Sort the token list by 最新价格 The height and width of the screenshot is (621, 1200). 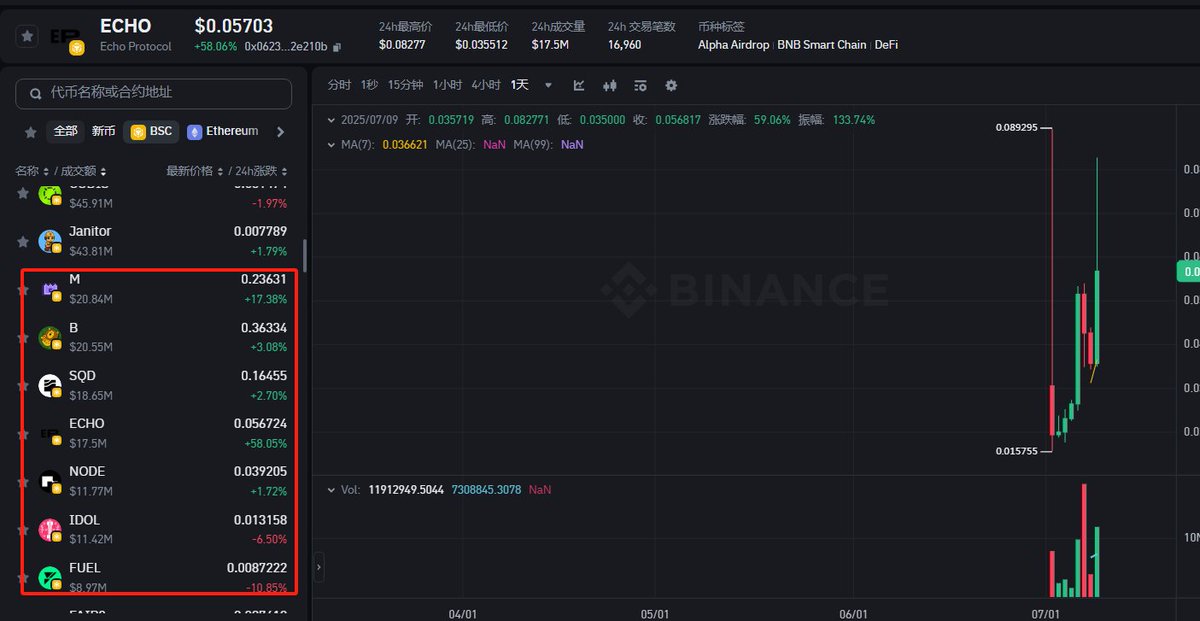(x=194, y=171)
